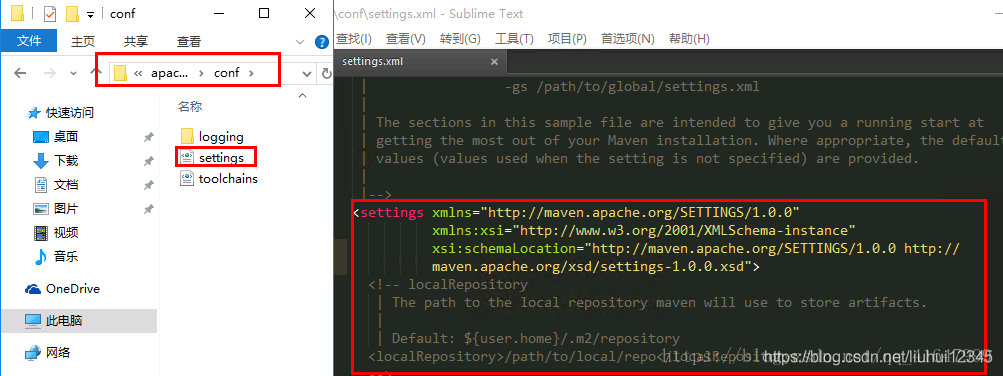1003x376 pixels.
Task: Go back with the Explorer back arrow
Action: coord(20,73)
